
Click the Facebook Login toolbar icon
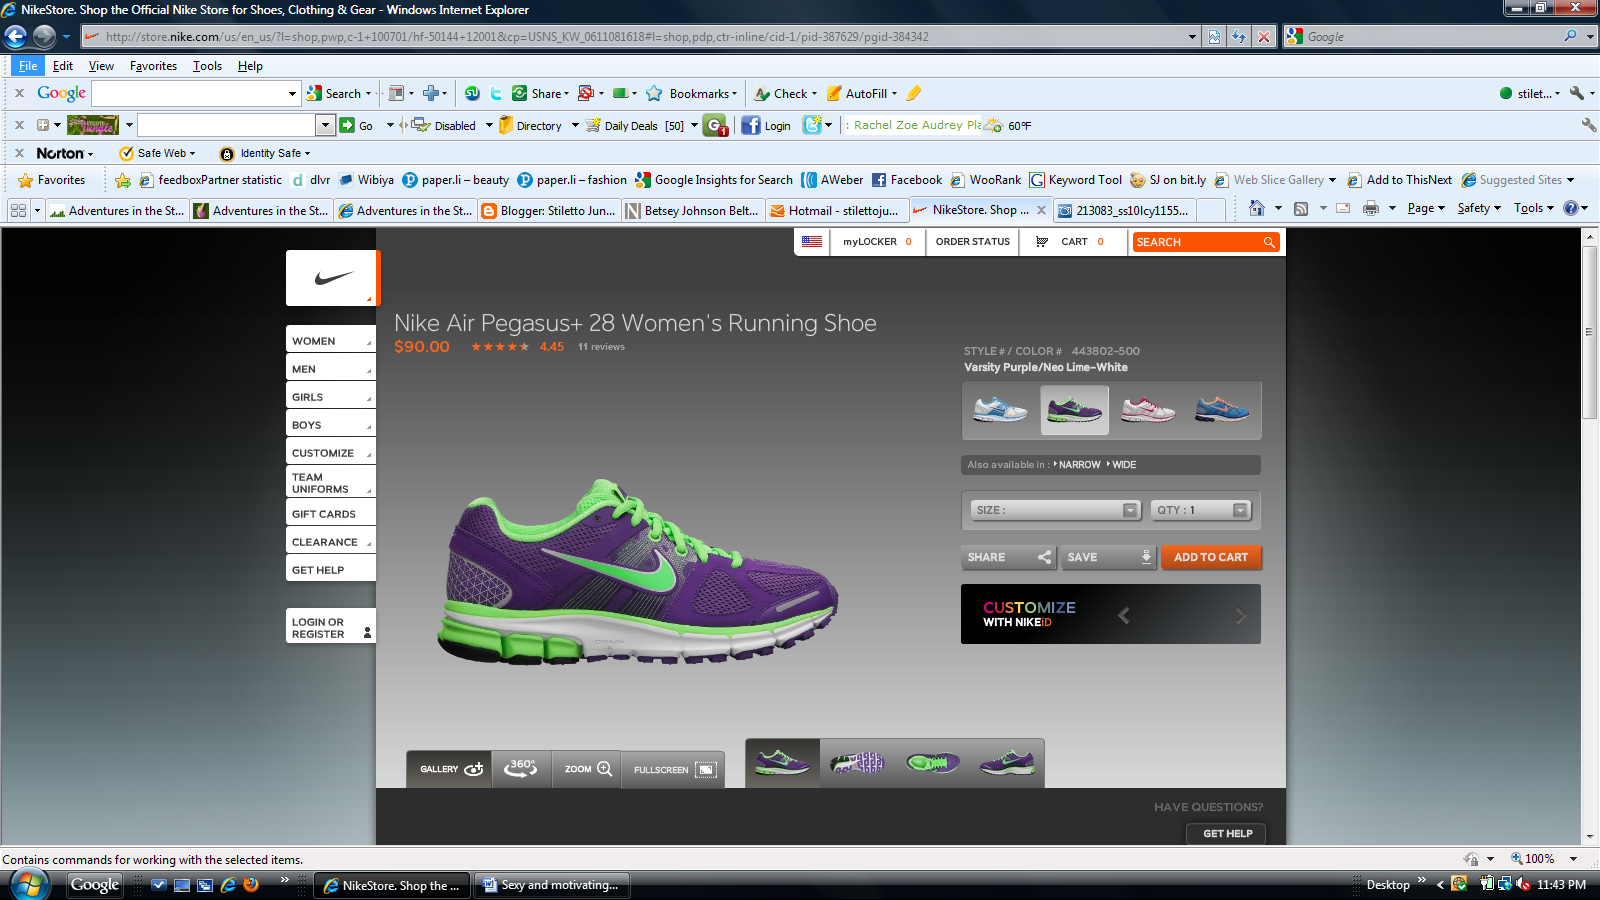766,125
